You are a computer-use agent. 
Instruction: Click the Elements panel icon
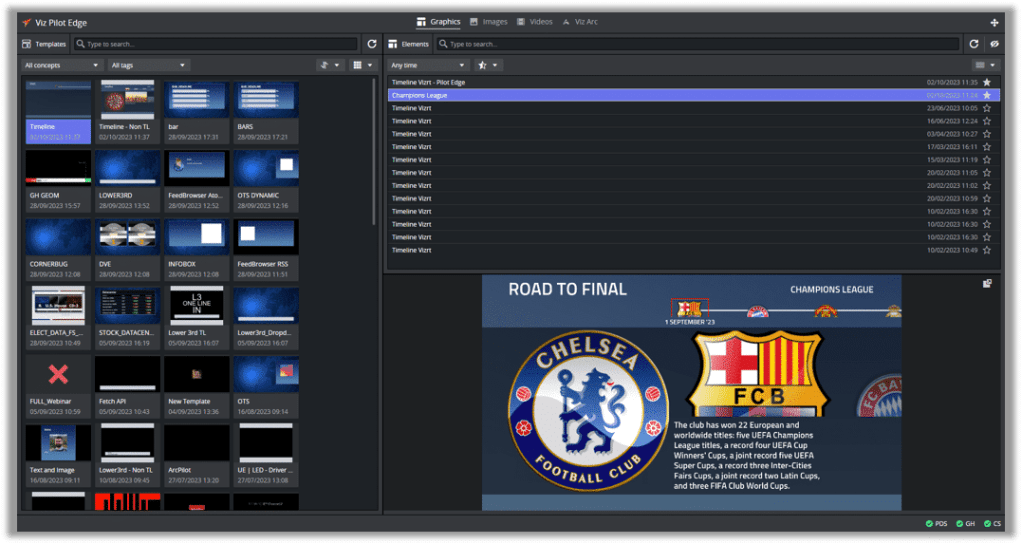pyautogui.click(x=392, y=44)
